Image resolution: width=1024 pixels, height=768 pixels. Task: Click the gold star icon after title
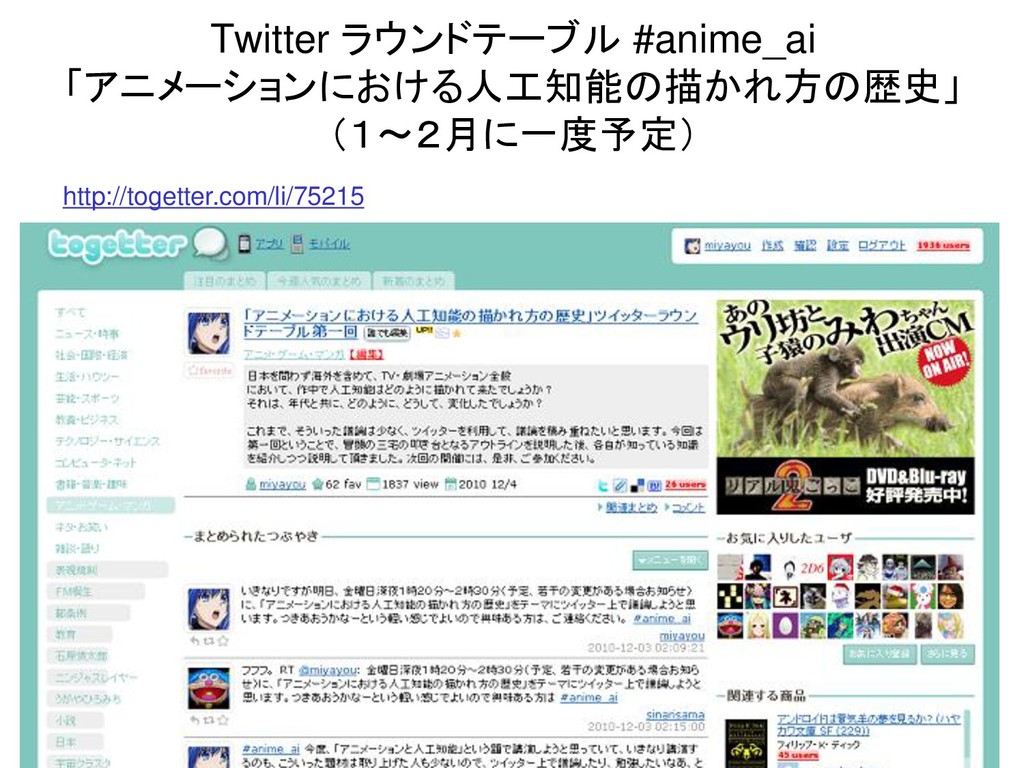pyautogui.click(x=456, y=334)
